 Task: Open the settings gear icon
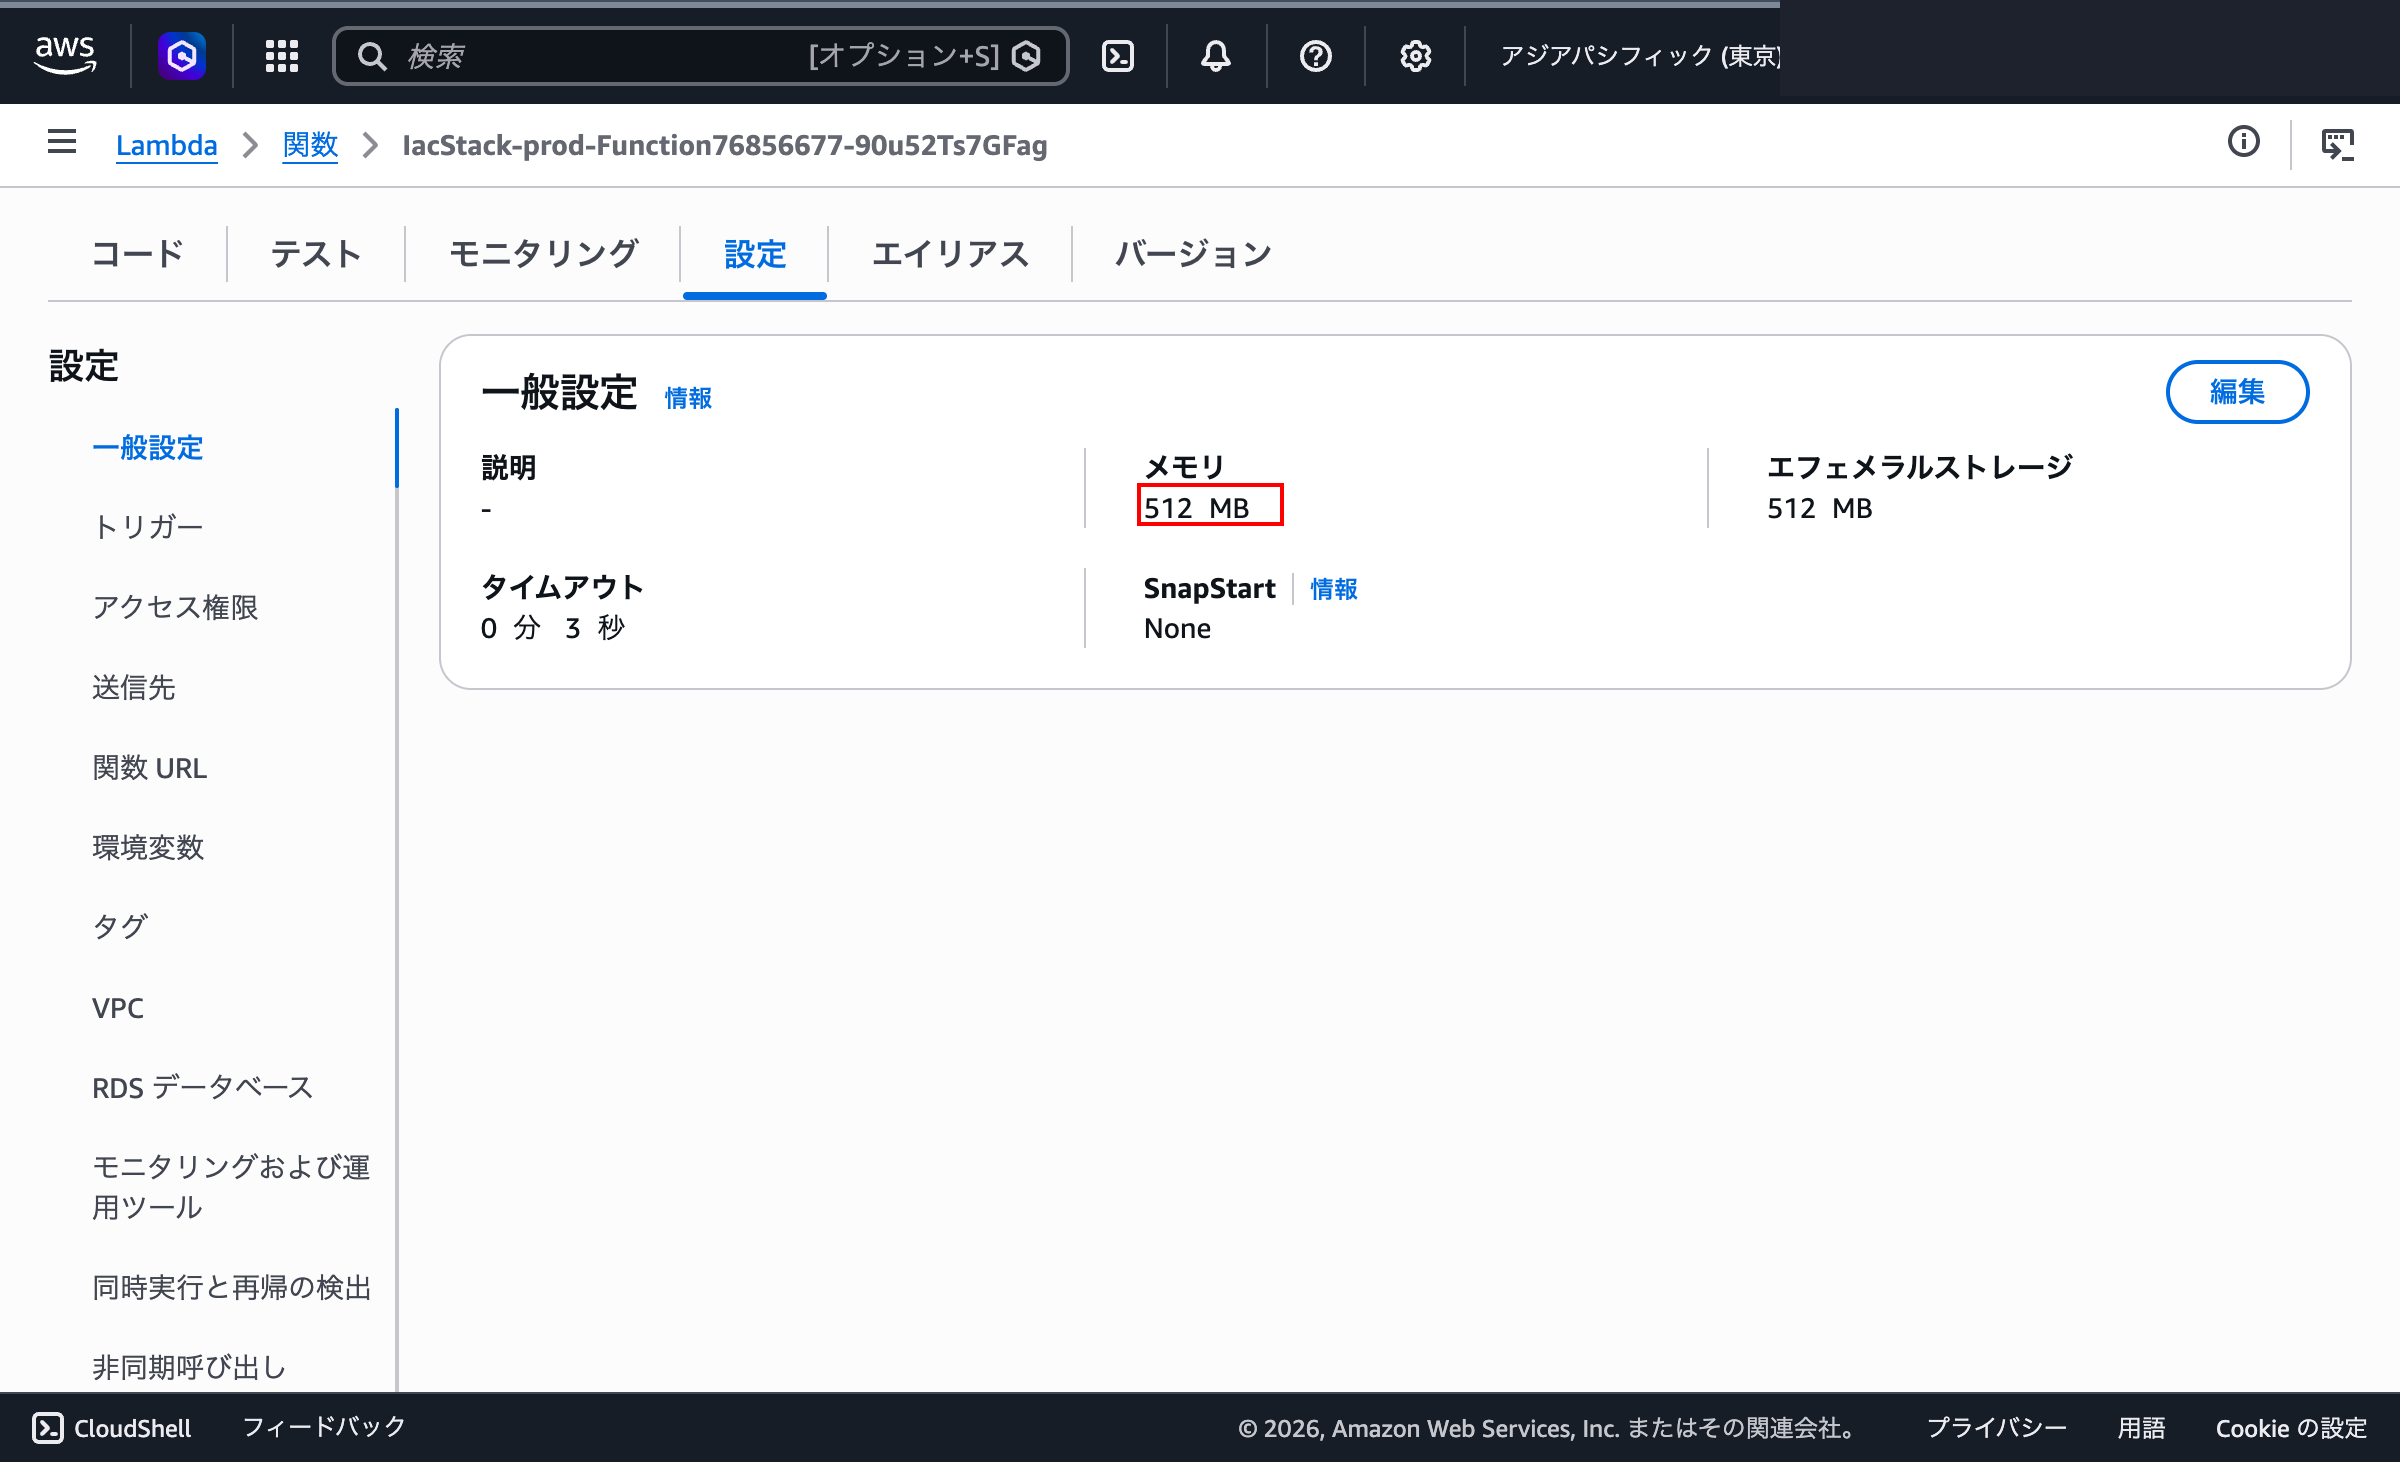pos(1415,56)
